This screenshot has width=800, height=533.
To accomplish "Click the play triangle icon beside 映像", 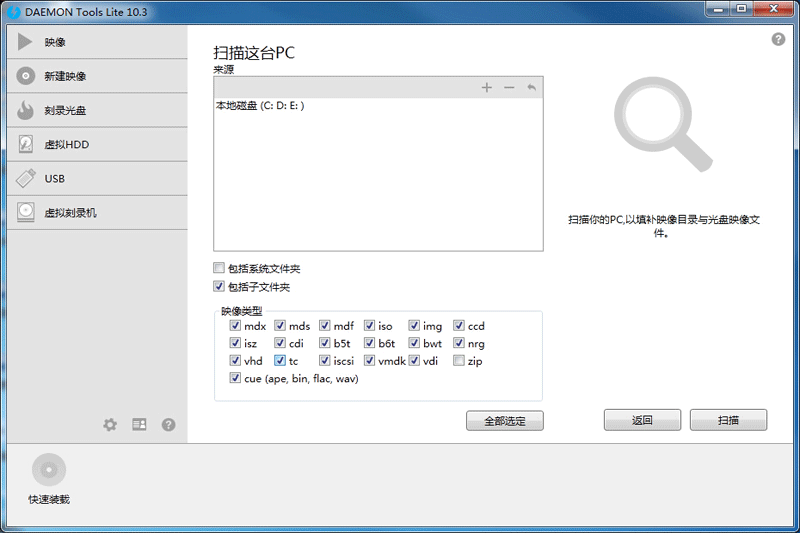I will pos(24,42).
